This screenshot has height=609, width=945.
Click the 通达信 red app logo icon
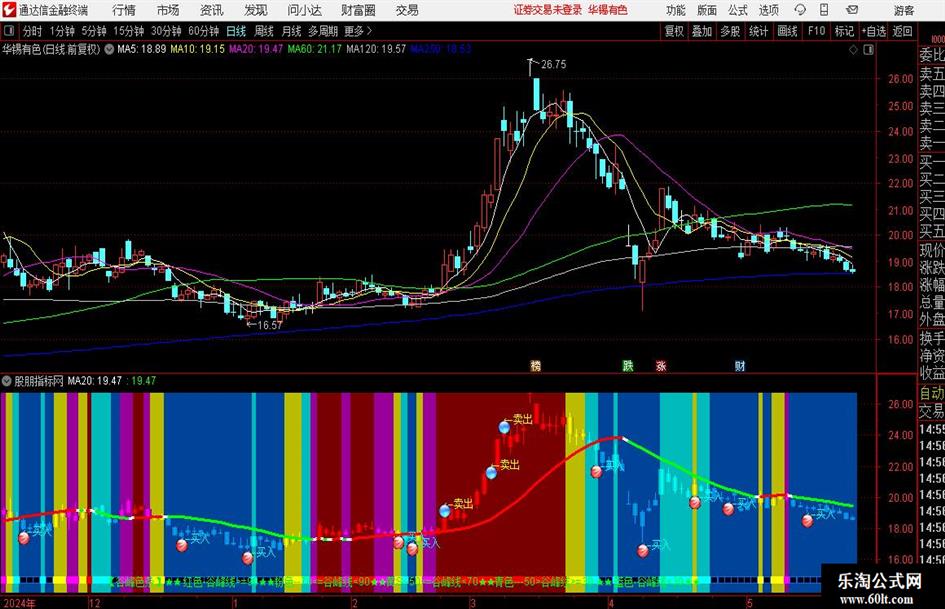click(x=9, y=10)
